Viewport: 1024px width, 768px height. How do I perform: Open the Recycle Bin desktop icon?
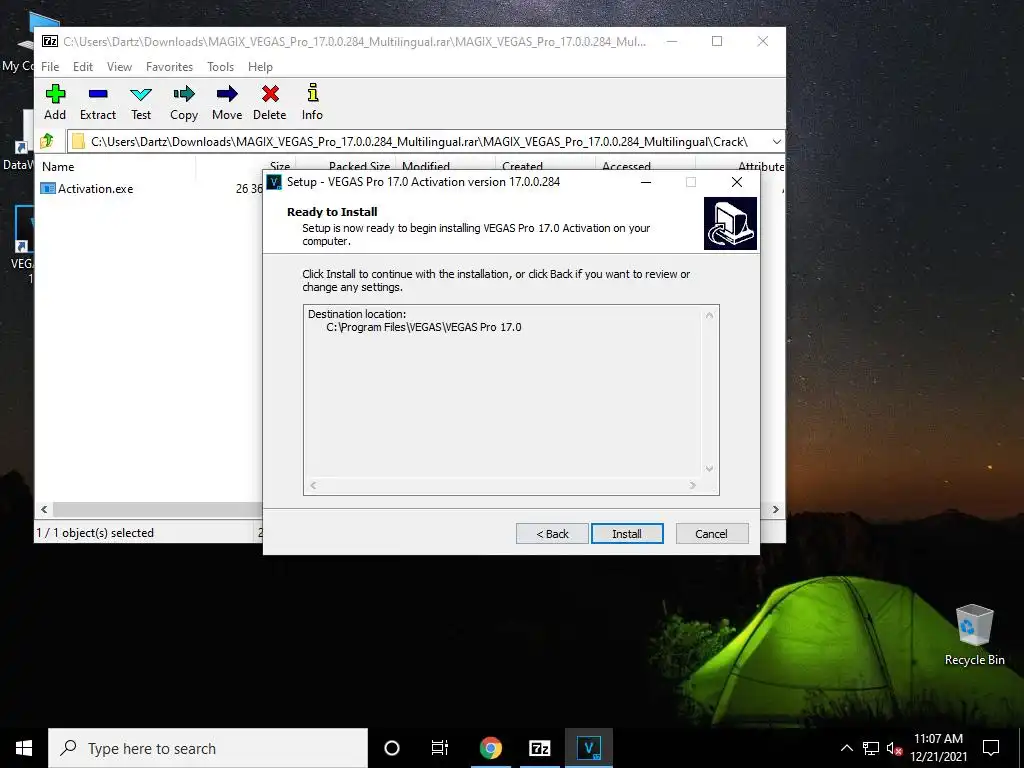(974, 635)
